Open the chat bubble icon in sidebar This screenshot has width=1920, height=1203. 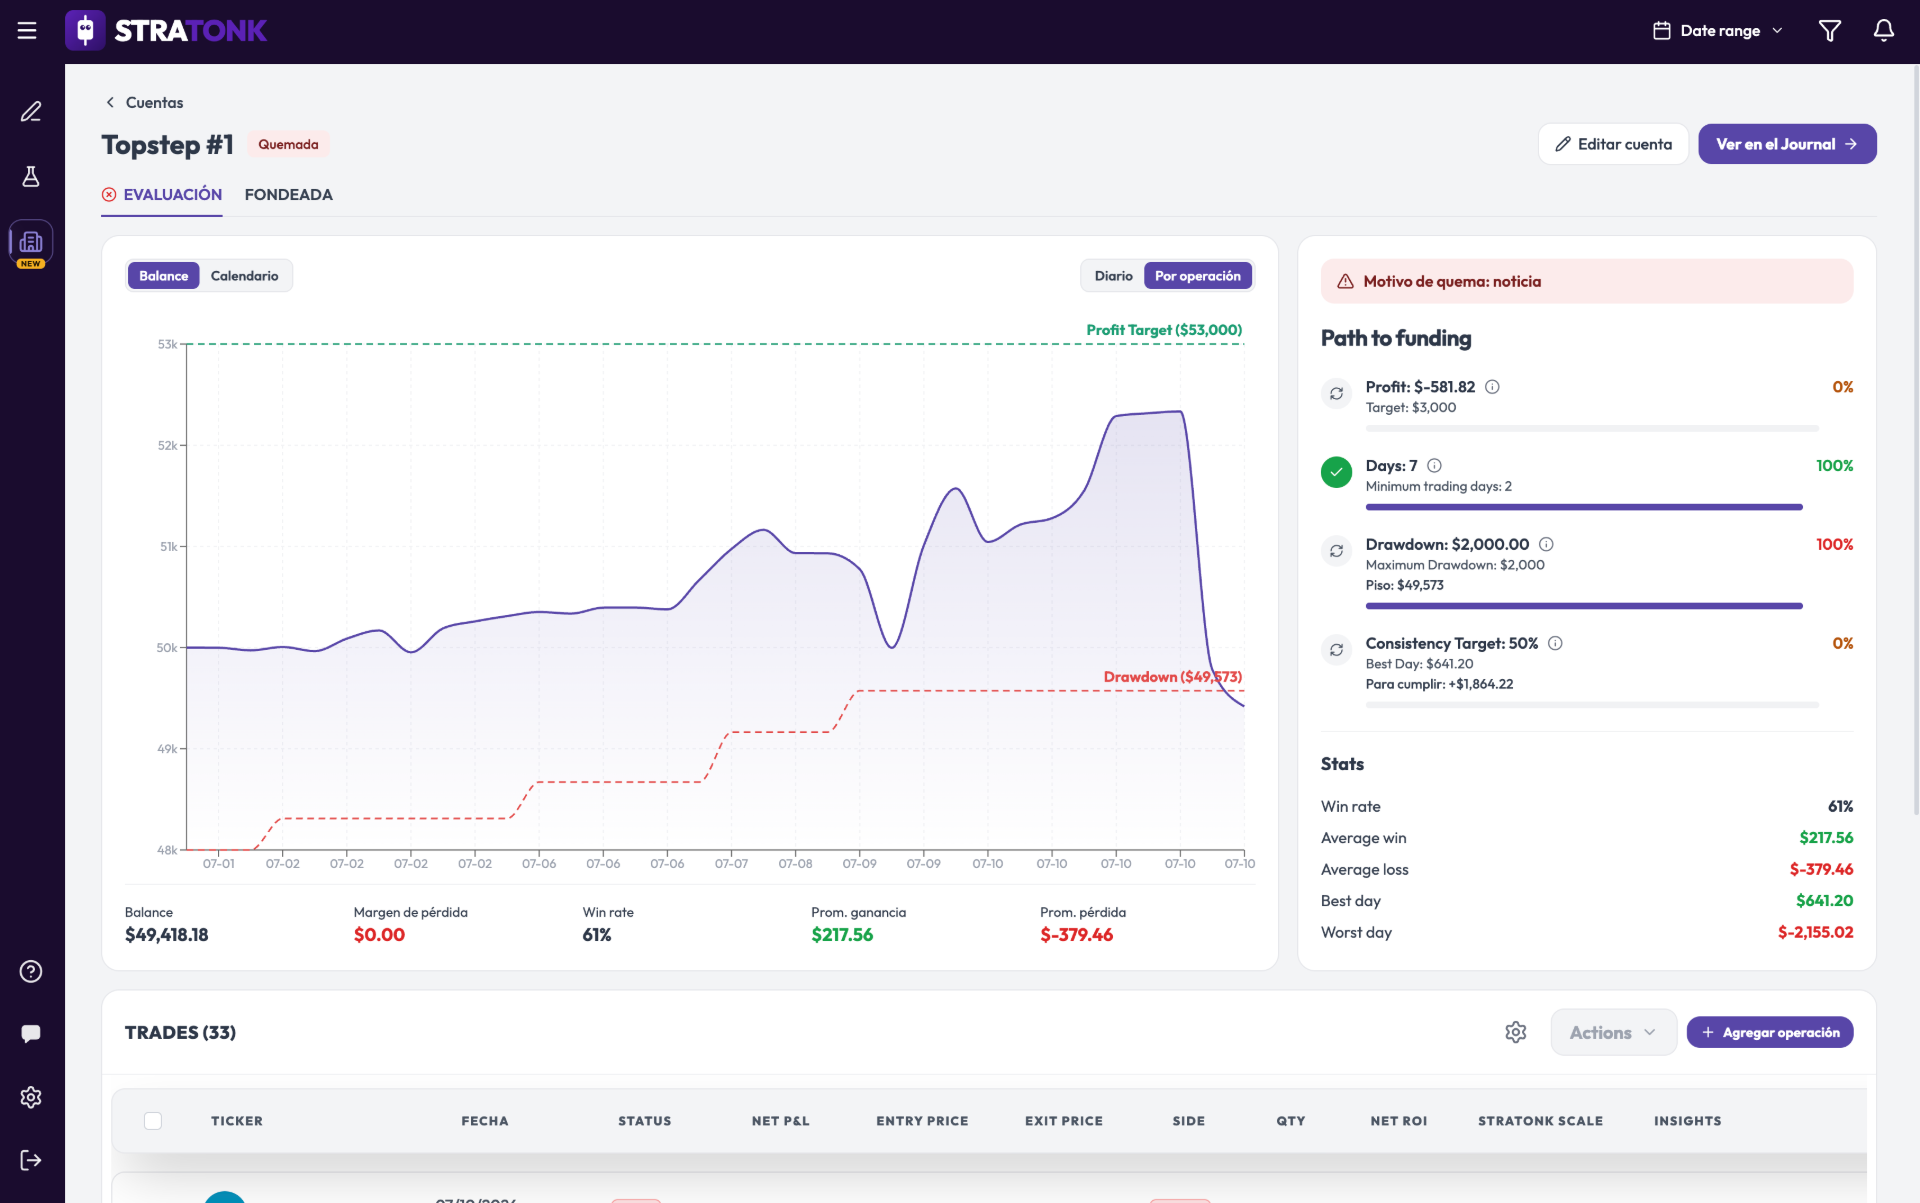(x=31, y=1034)
